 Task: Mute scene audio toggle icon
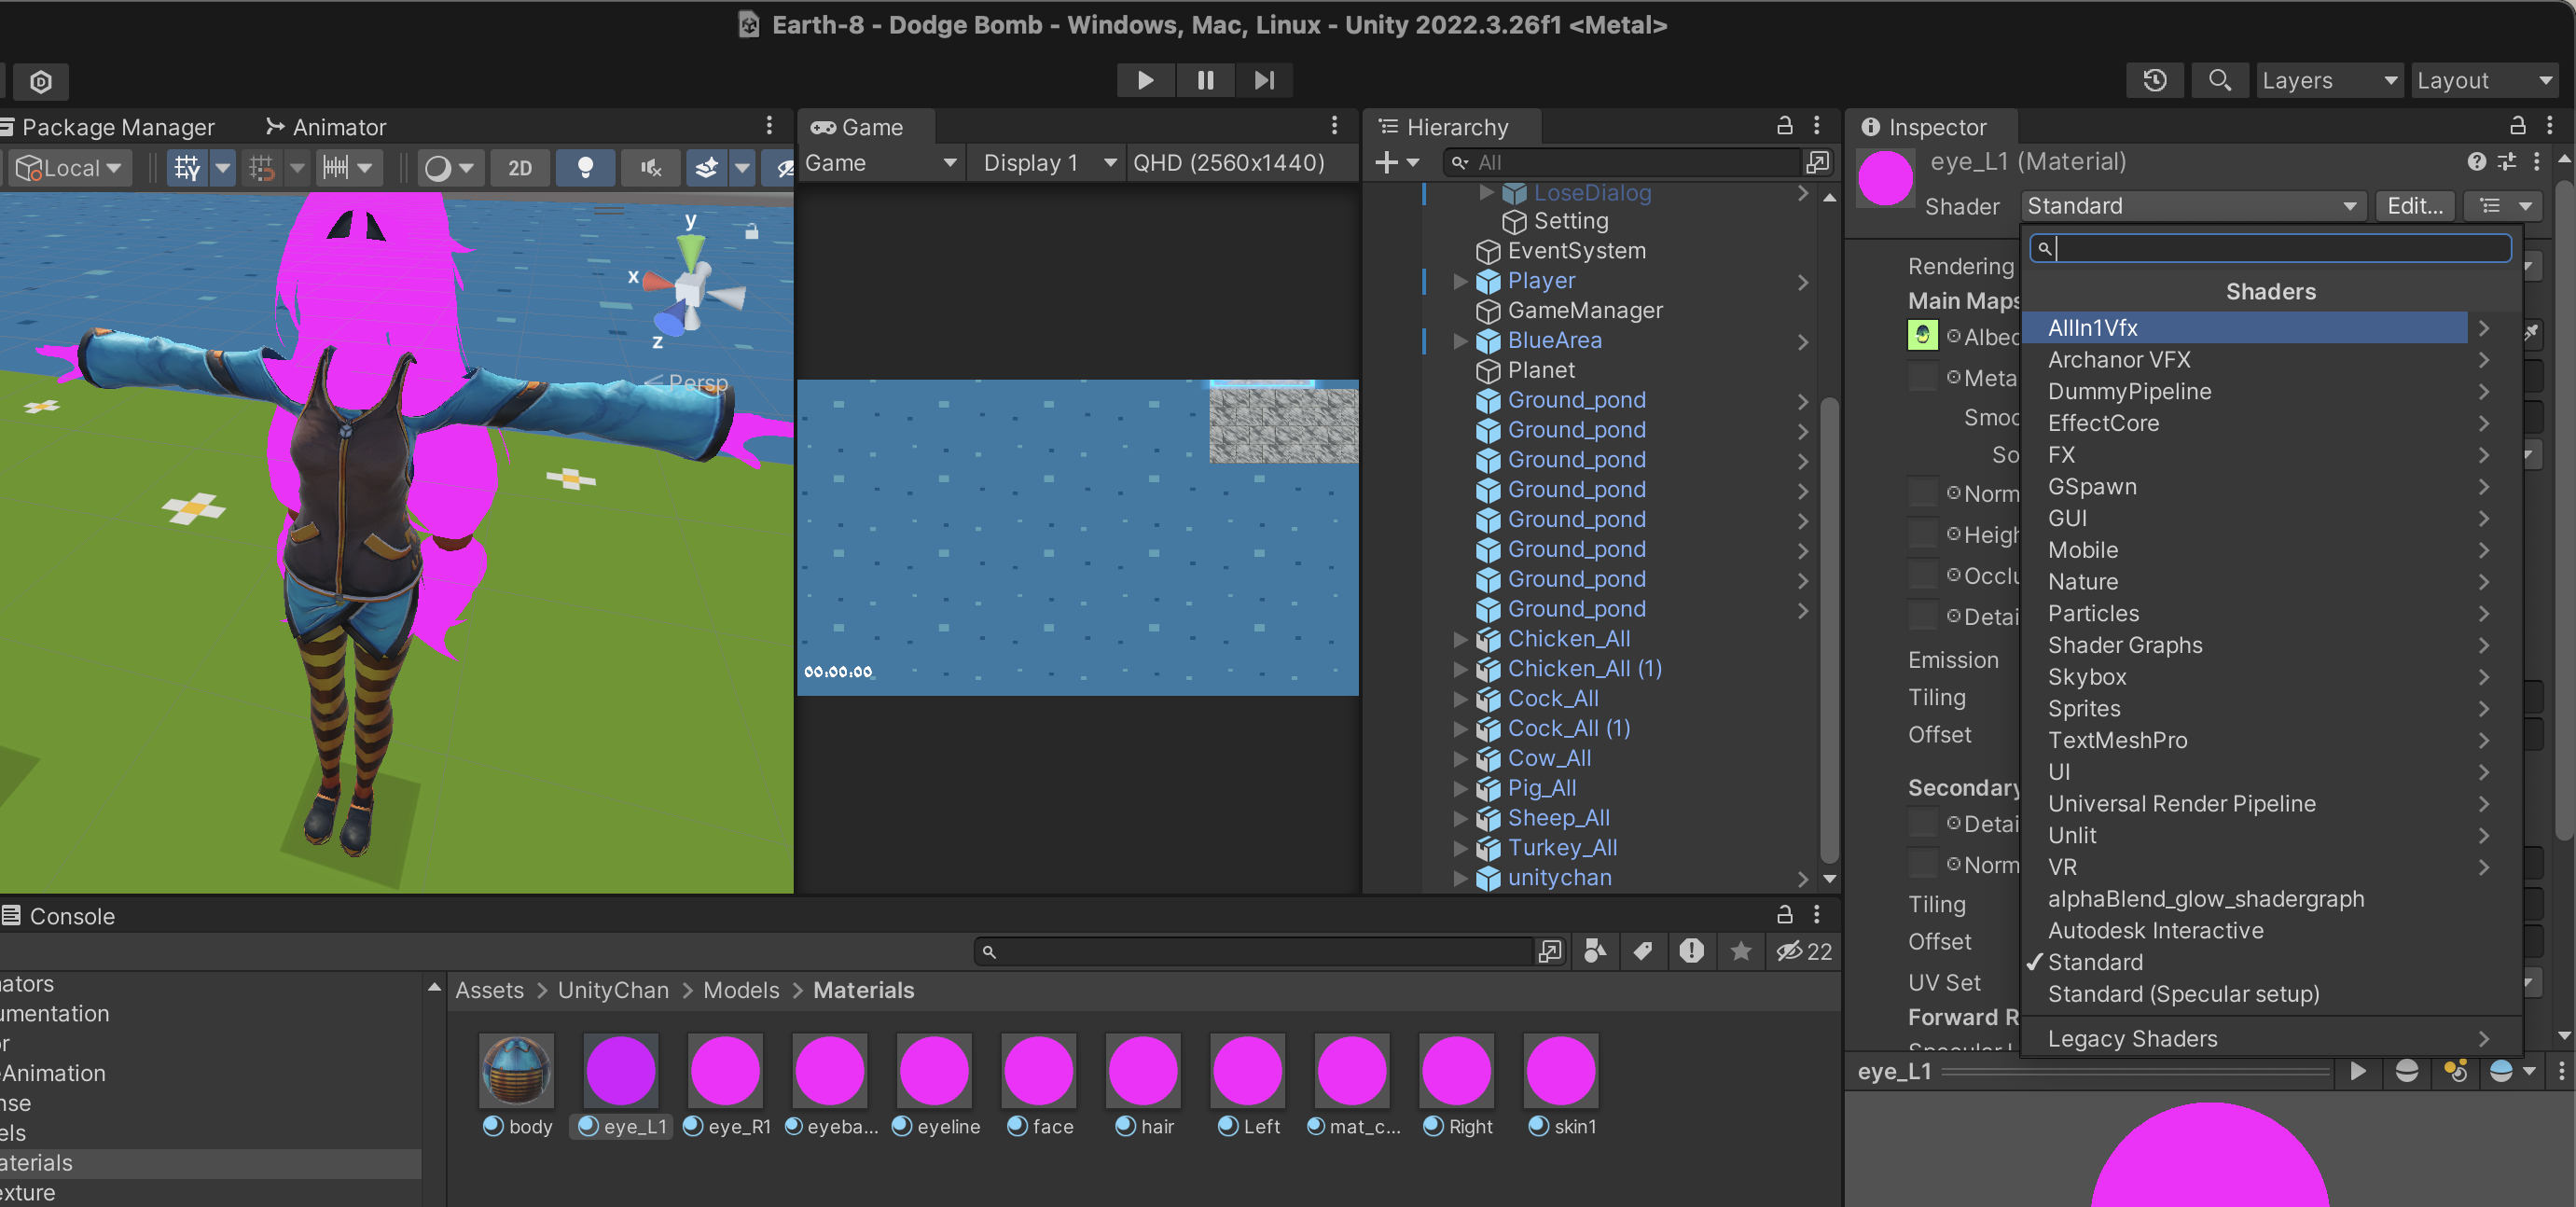tap(651, 167)
